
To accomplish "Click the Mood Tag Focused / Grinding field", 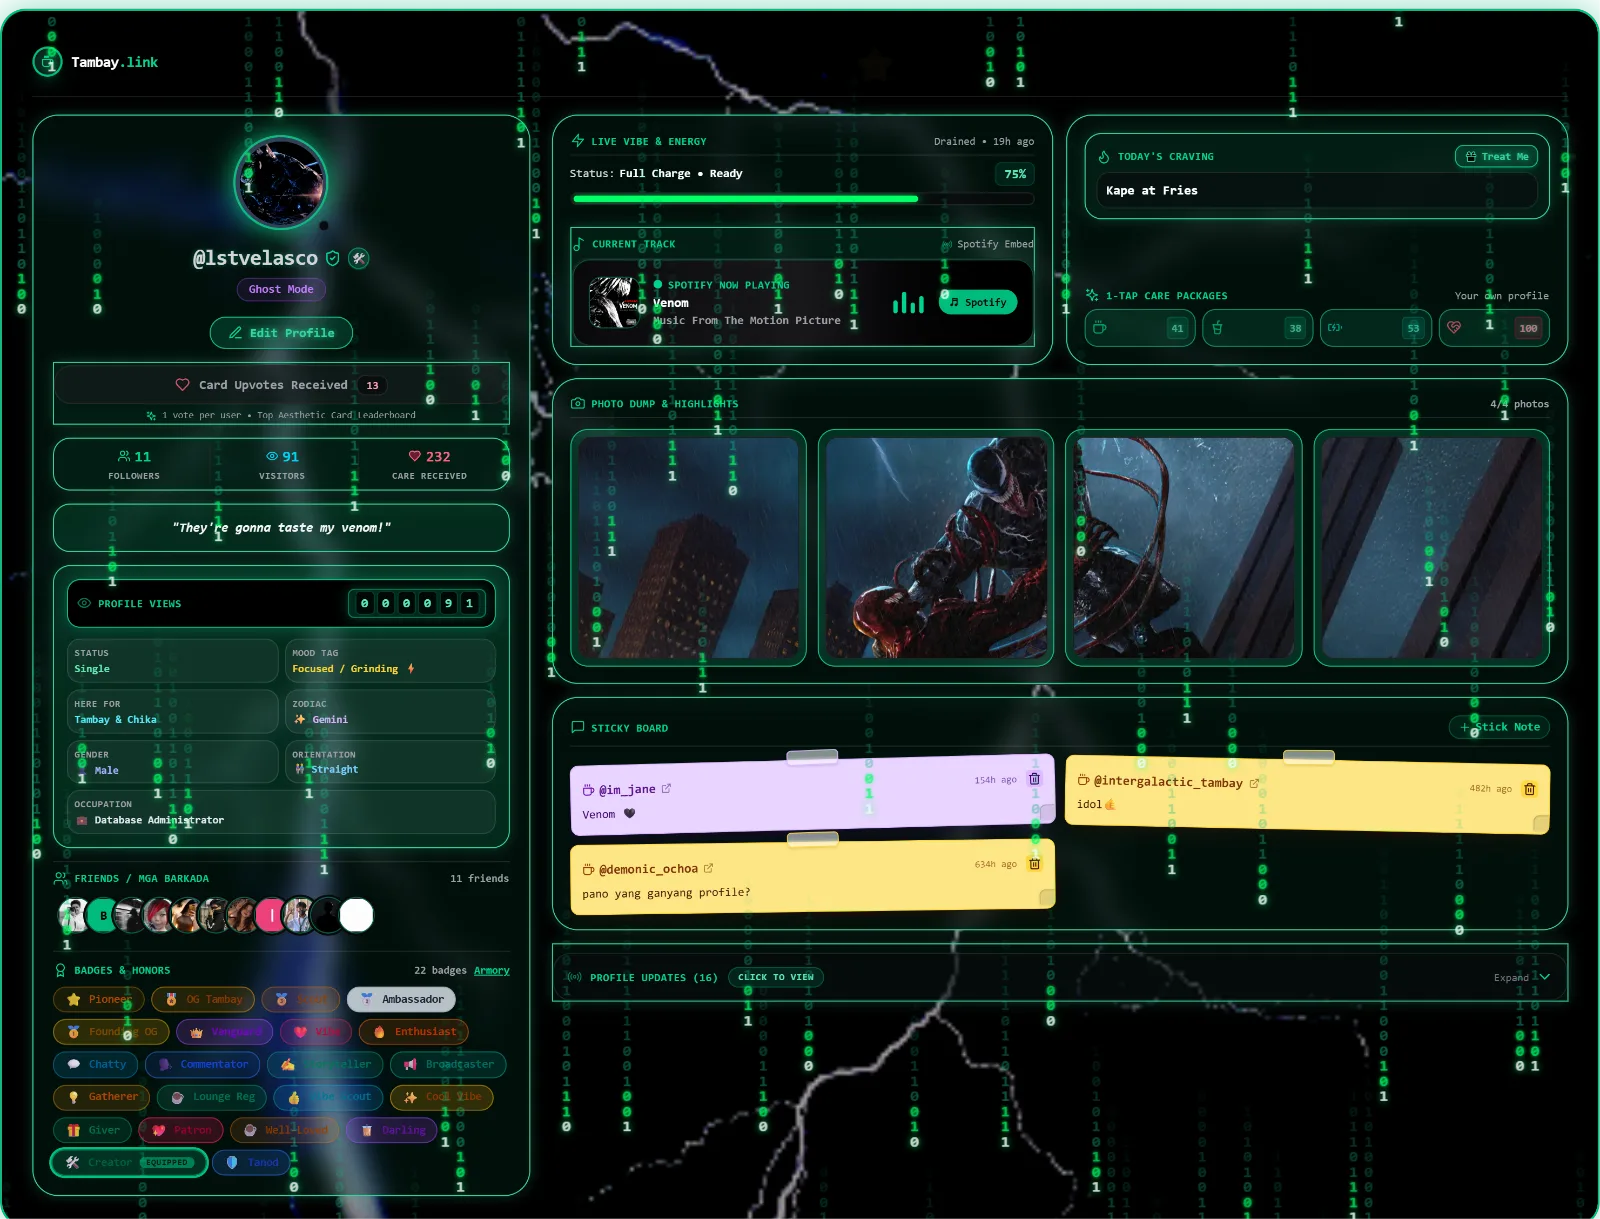I will coord(390,661).
